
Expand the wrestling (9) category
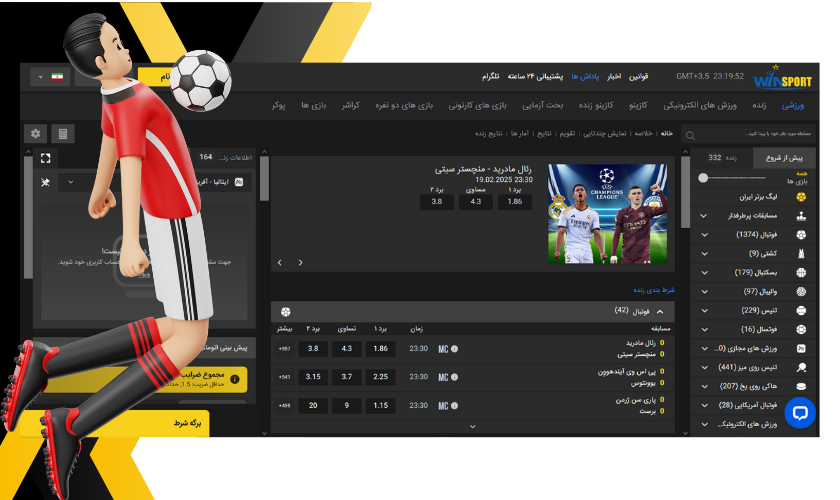704,253
